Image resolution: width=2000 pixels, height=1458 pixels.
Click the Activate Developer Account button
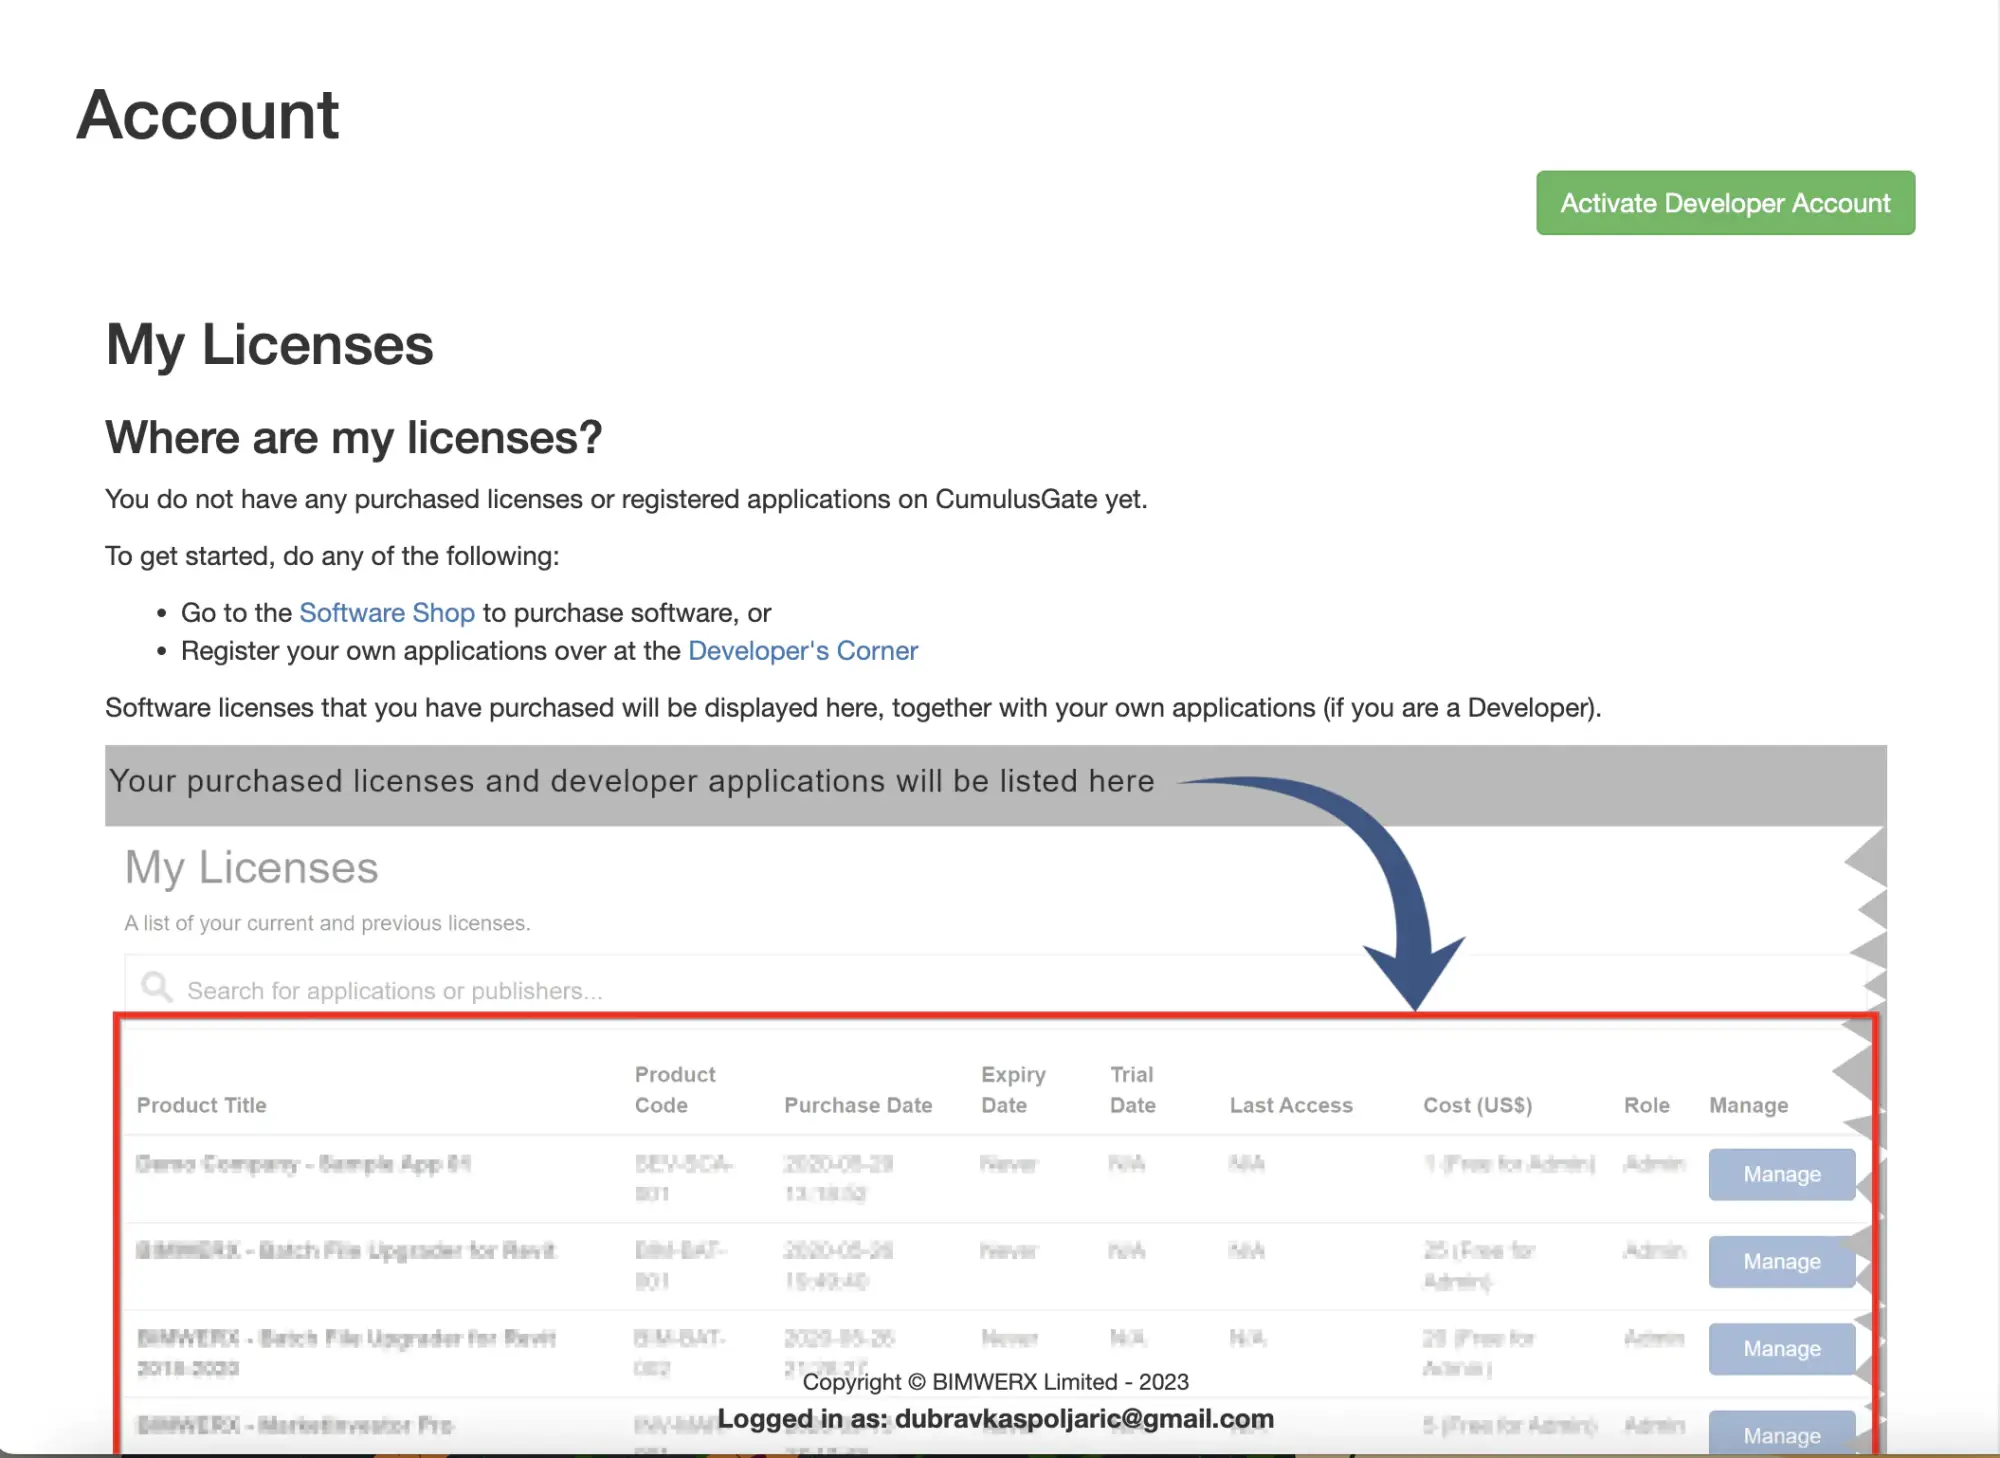pyautogui.click(x=1725, y=203)
